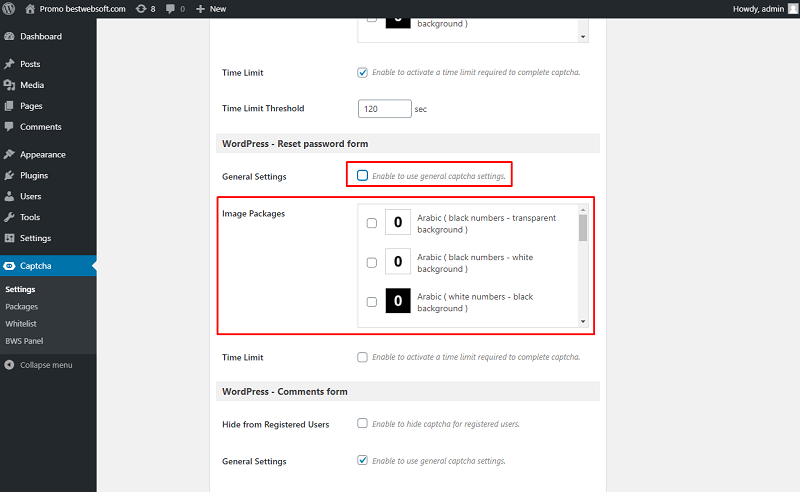Image resolution: width=800 pixels, height=492 pixels.
Task: Click the WordPress - Comments form heading
Action: (x=285, y=391)
